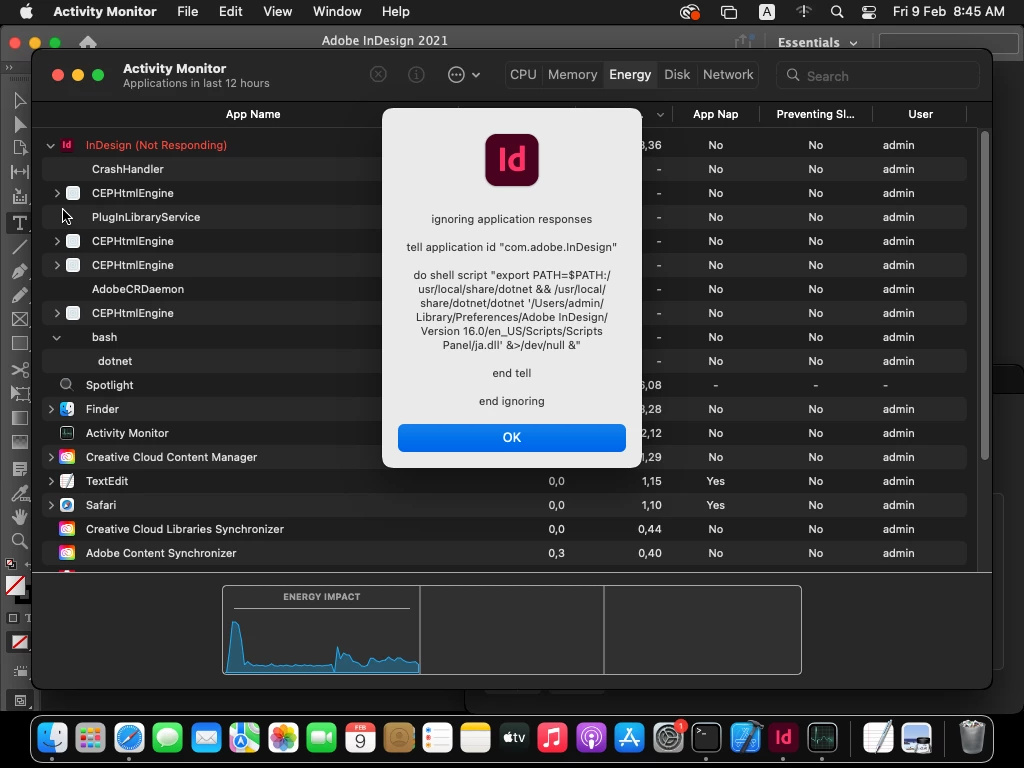Click the process list vertical scrollbar
Screen dimensions: 1024x768
coord(985,295)
